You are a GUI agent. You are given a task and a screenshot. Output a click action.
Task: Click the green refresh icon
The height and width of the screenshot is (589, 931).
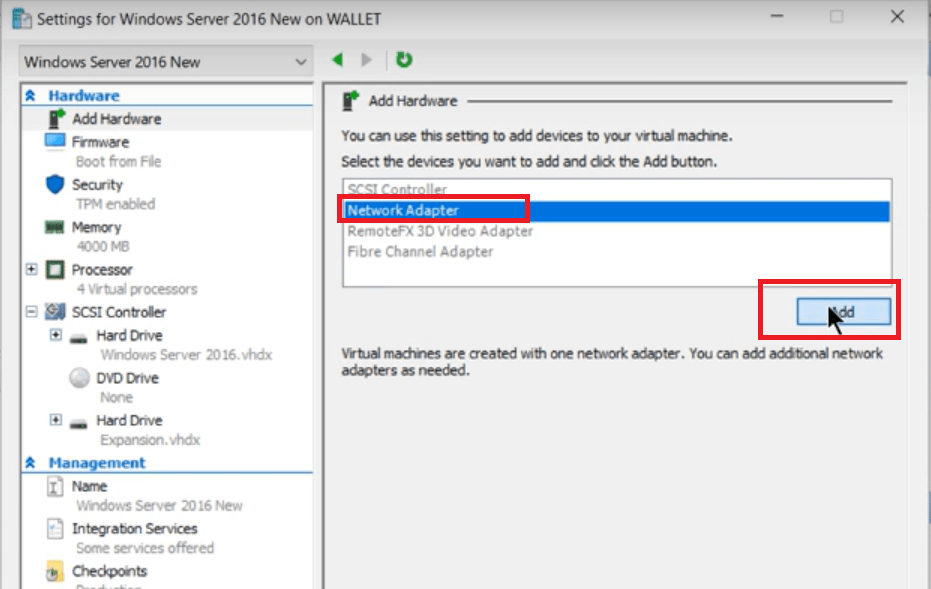[404, 60]
